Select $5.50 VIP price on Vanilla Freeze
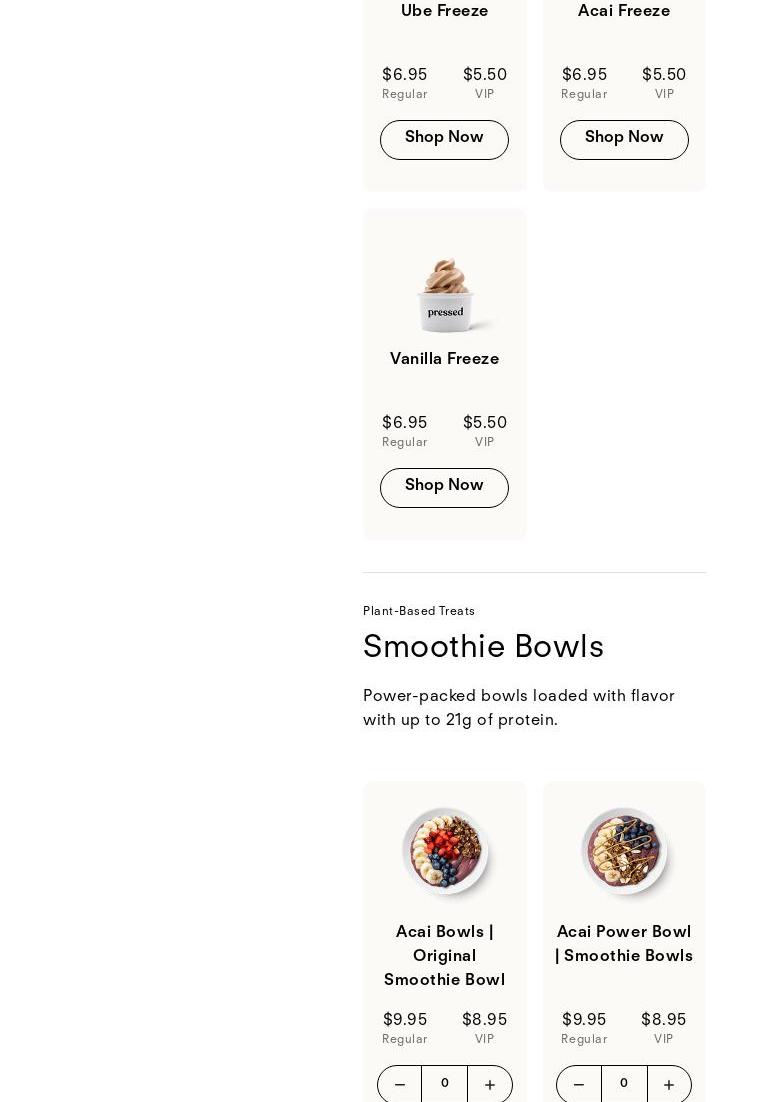770x1102 pixels. tap(484, 430)
